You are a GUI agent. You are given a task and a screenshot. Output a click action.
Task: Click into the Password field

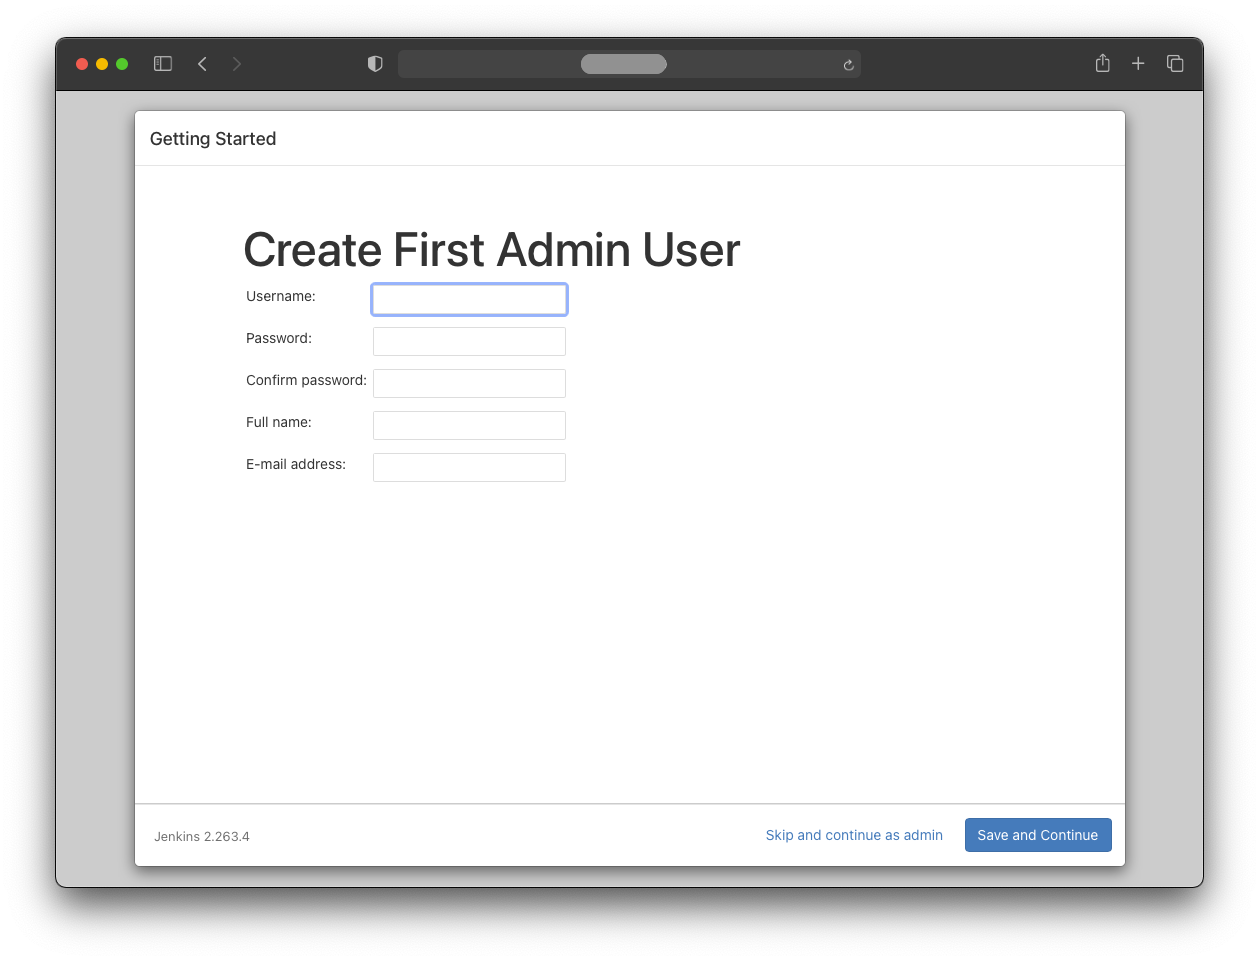469,342
